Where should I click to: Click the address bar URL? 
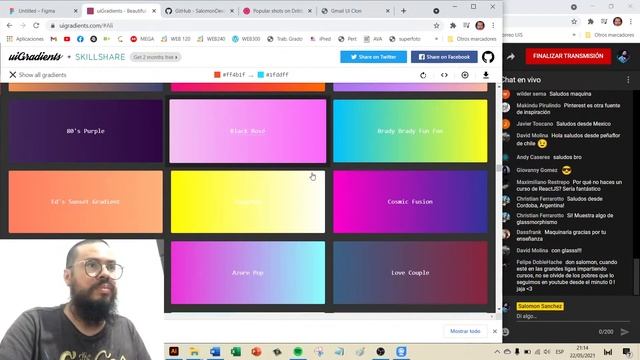(x=86, y=25)
